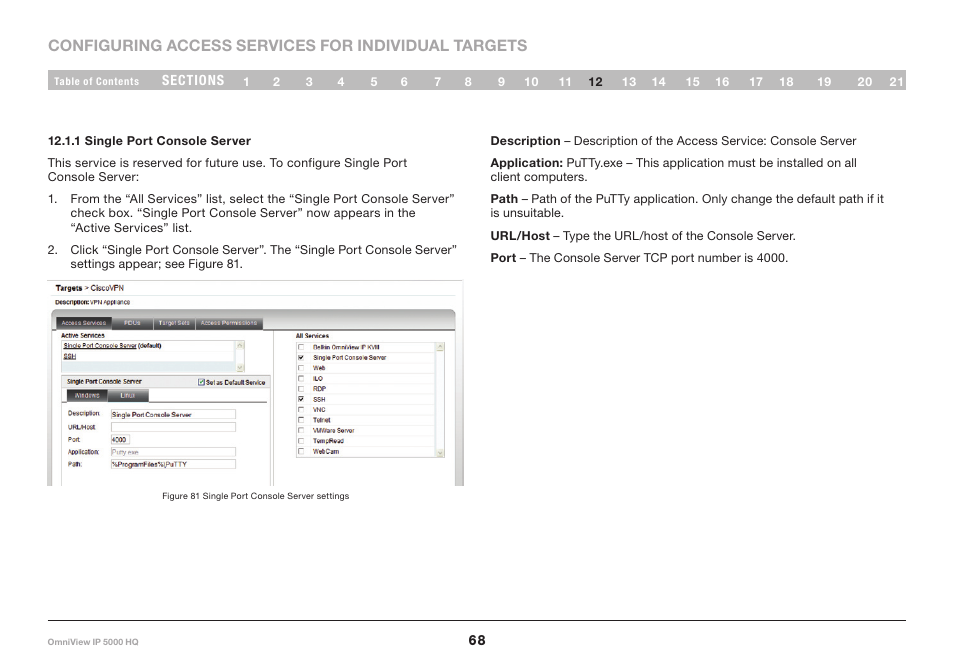
Task: Click the Figure 81 caption text
Action: click(x=256, y=496)
